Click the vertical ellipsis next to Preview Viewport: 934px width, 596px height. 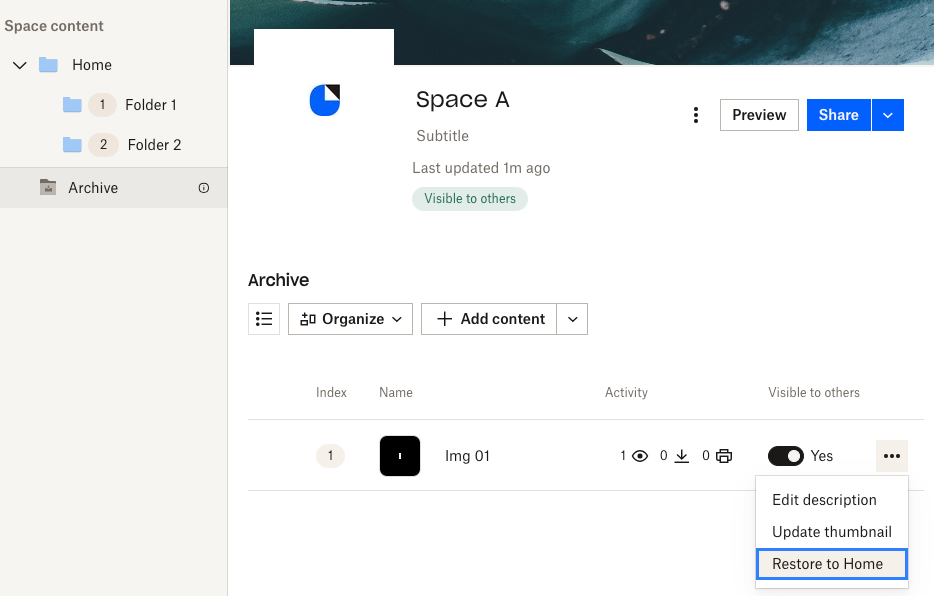coord(696,115)
